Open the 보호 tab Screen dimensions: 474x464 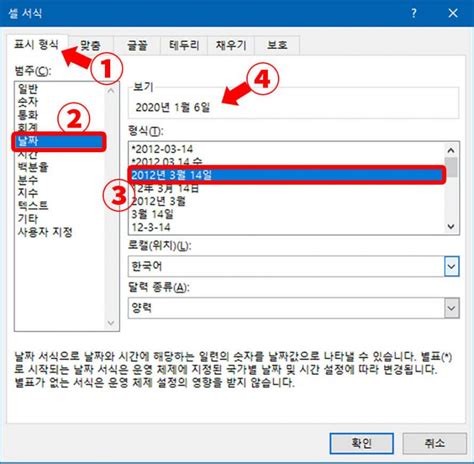point(277,45)
